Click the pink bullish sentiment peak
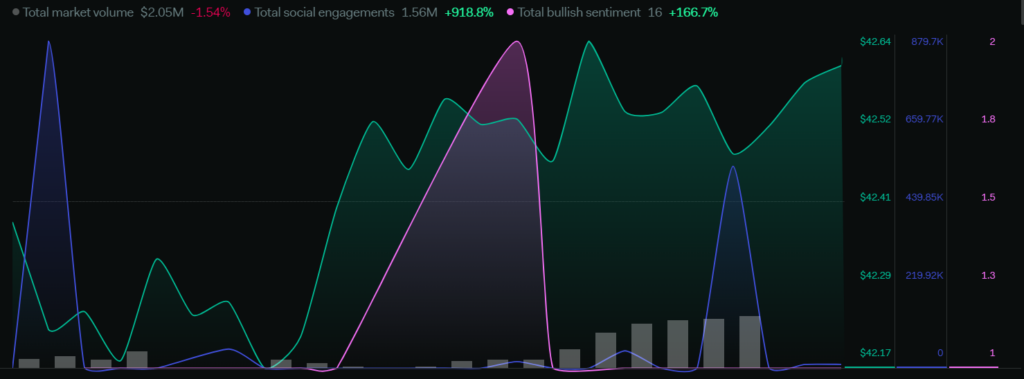The height and width of the screenshot is (379, 1024). coord(517,42)
